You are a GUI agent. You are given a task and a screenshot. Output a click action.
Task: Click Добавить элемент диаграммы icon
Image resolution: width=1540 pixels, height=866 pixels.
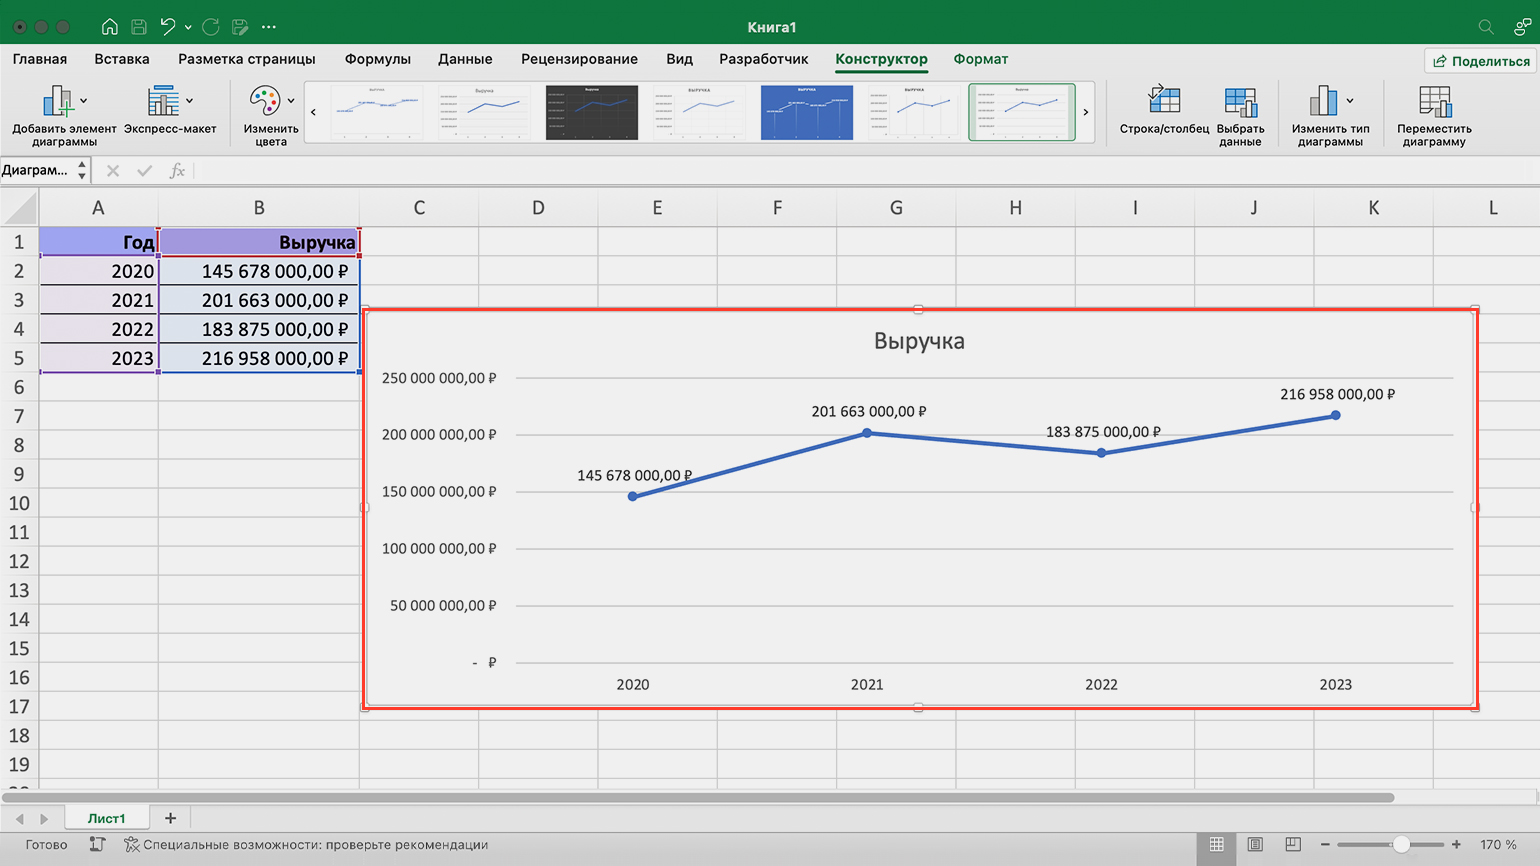tap(57, 101)
